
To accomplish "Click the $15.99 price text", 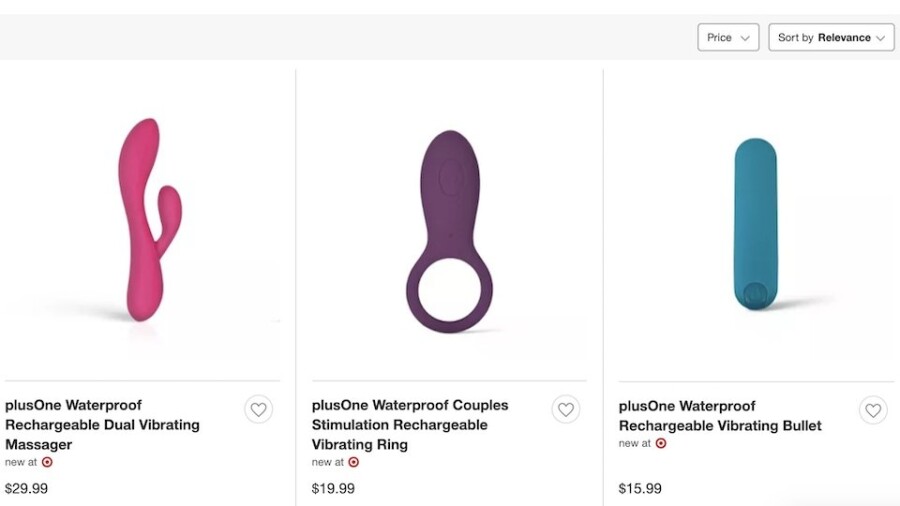I will pos(640,489).
